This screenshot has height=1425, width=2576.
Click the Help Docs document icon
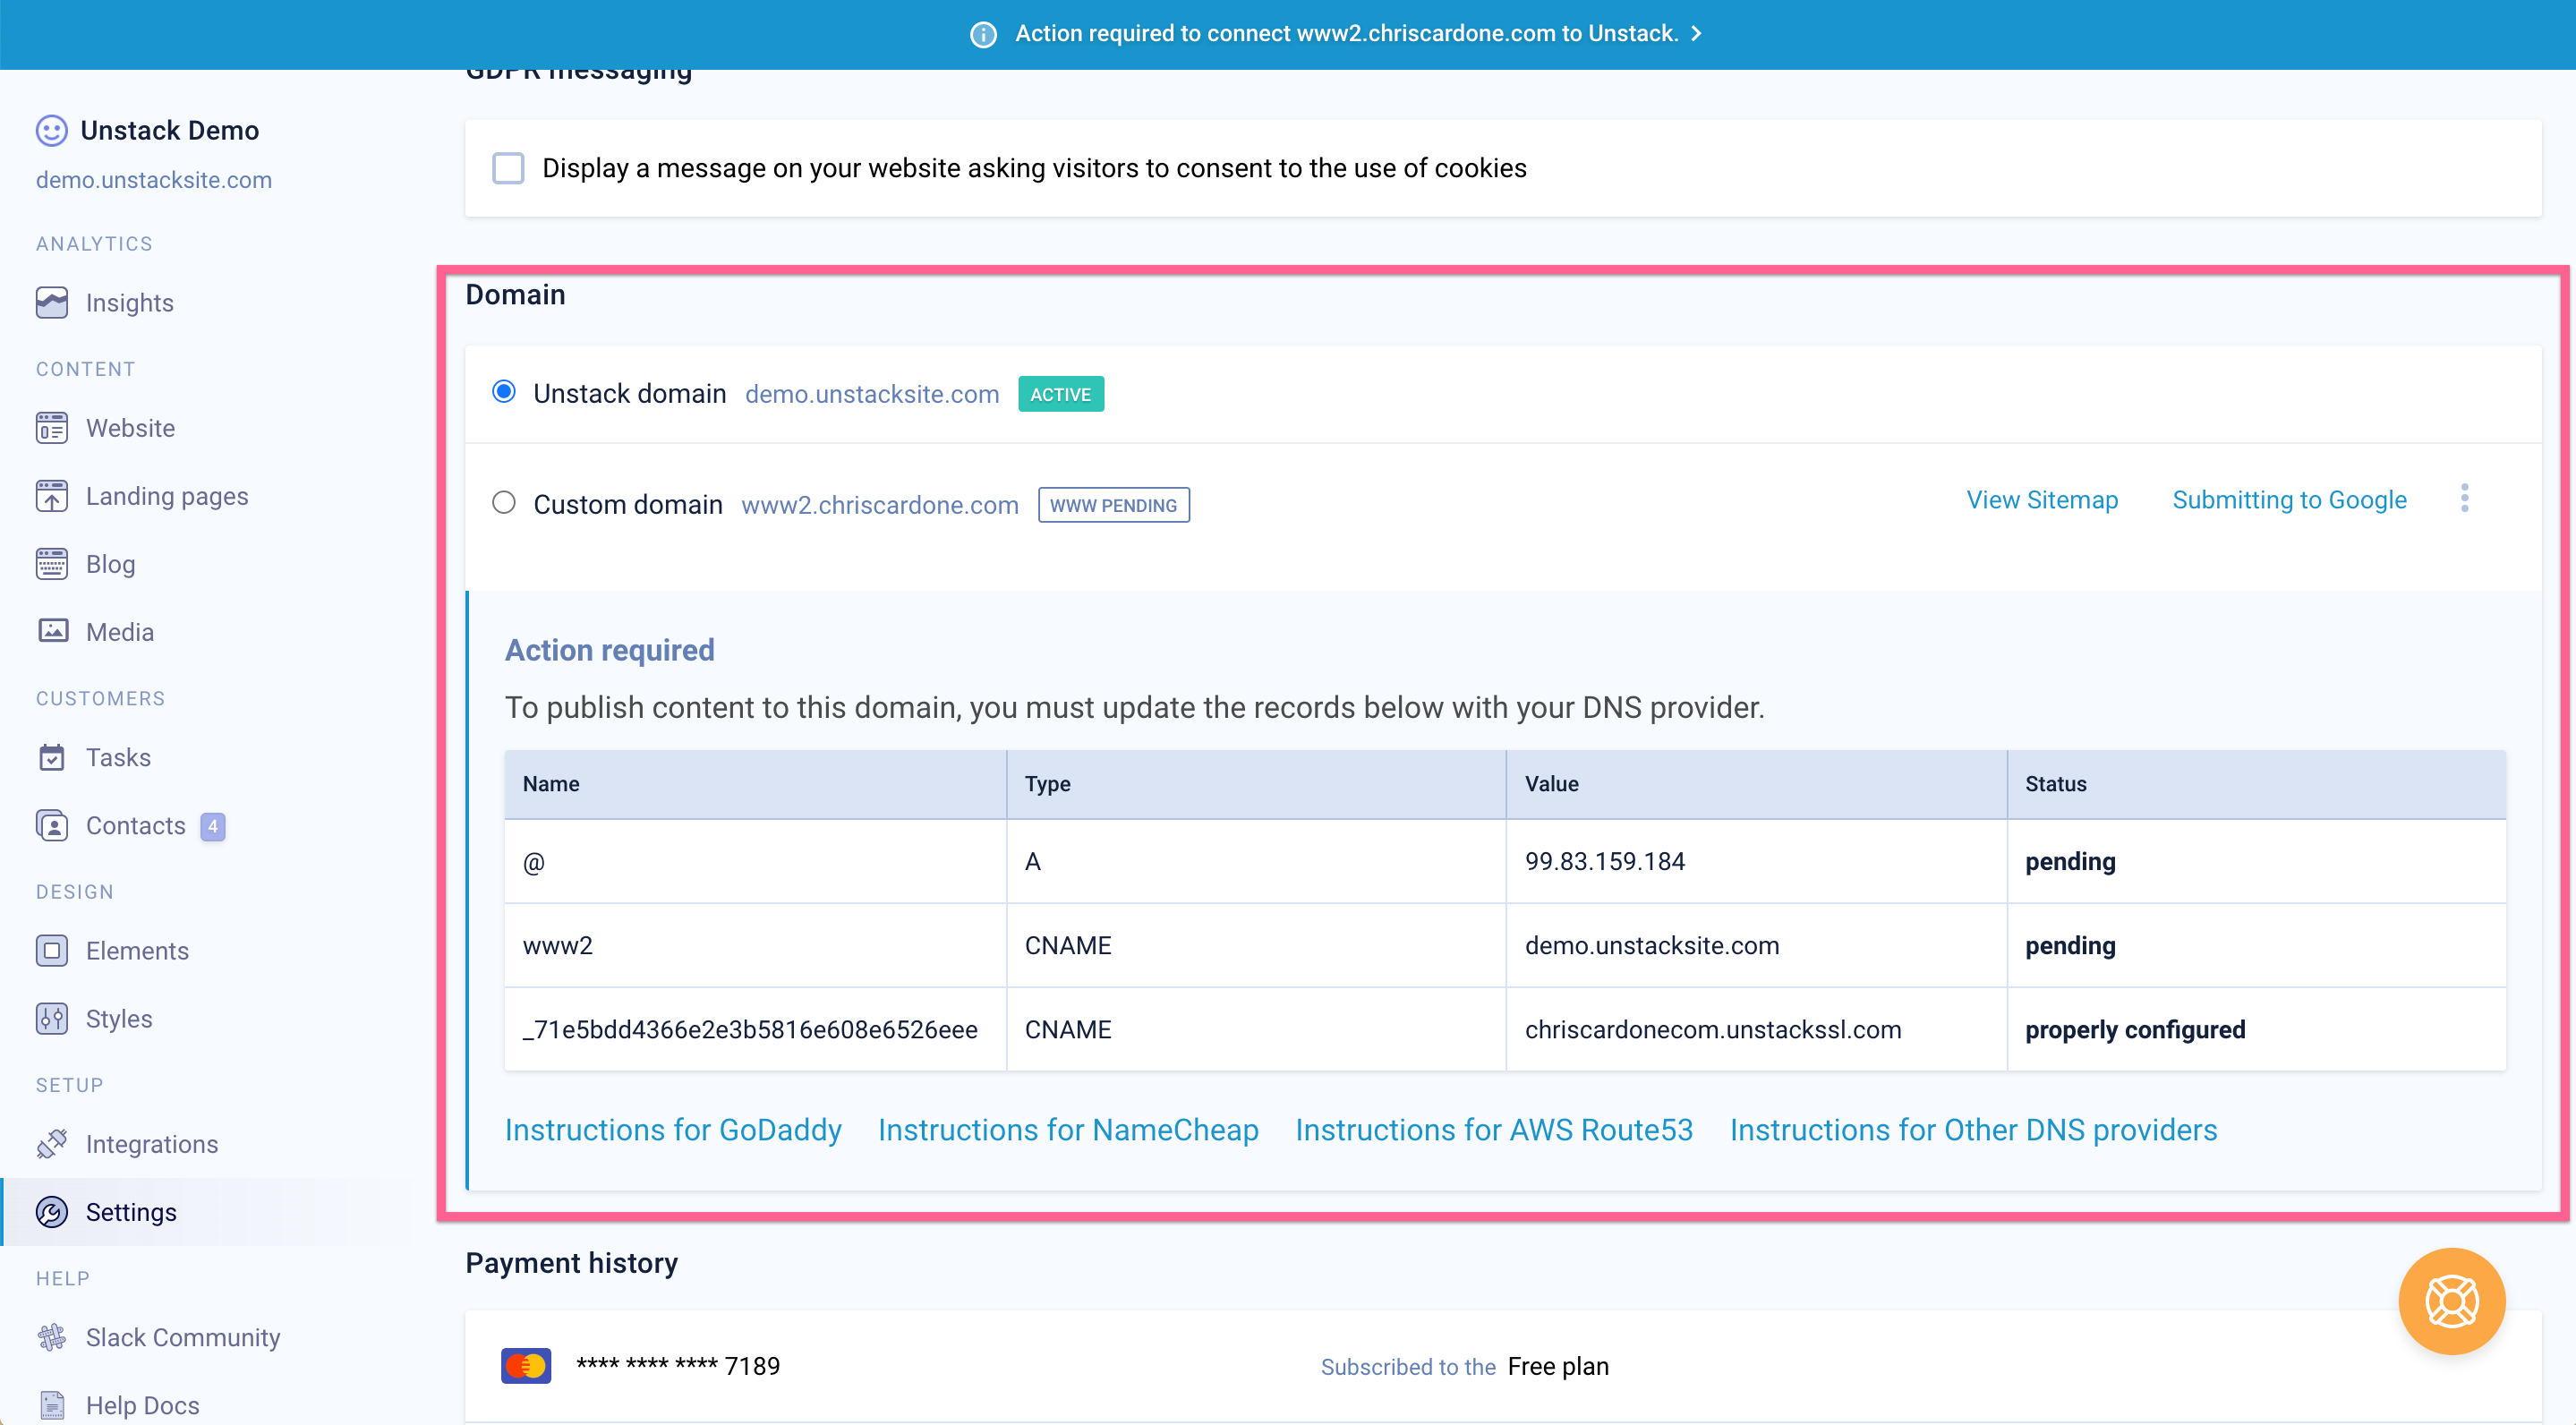pyautogui.click(x=52, y=1405)
